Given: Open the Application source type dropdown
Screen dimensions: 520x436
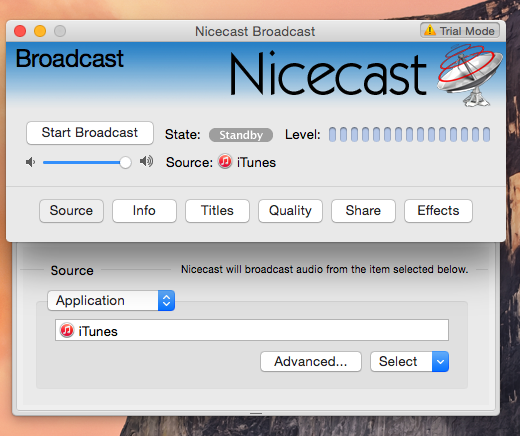Looking at the screenshot, I should click(x=111, y=300).
